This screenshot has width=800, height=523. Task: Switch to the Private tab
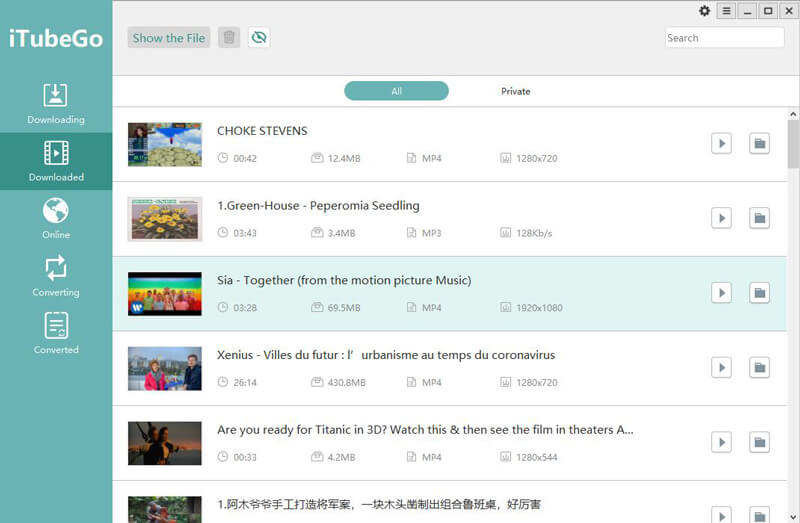pyautogui.click(x=515, y=91)
